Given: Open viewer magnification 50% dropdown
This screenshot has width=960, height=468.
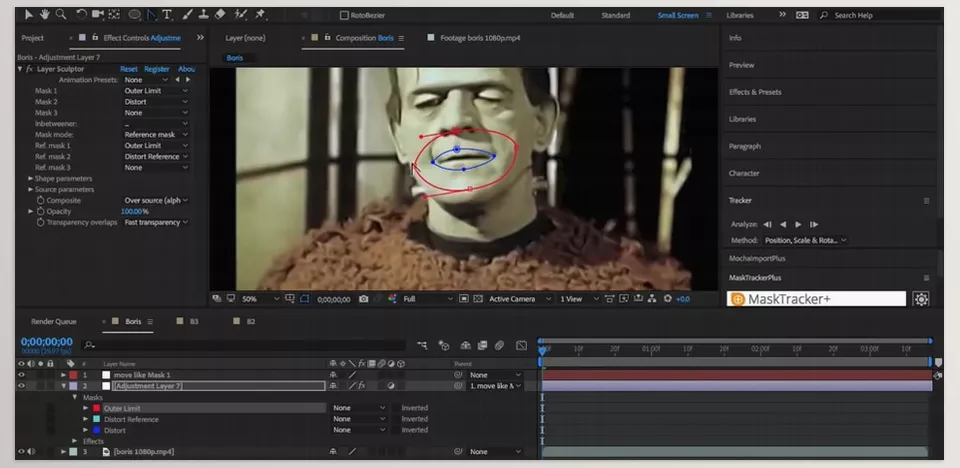Looking at the screenshot, I should pyautogui.click(x=260, y=299).
